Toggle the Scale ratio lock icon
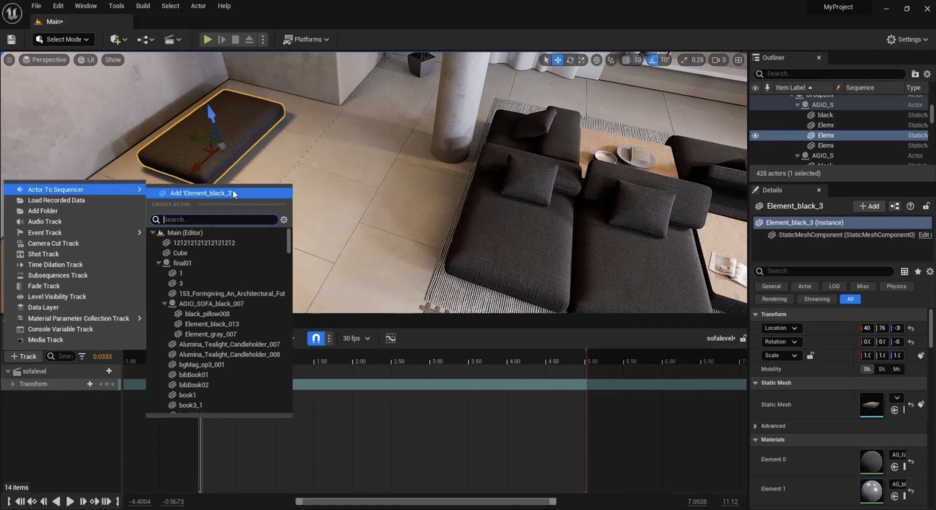The height and width of the screenshot is (510, 936). [x=810, y=355]
